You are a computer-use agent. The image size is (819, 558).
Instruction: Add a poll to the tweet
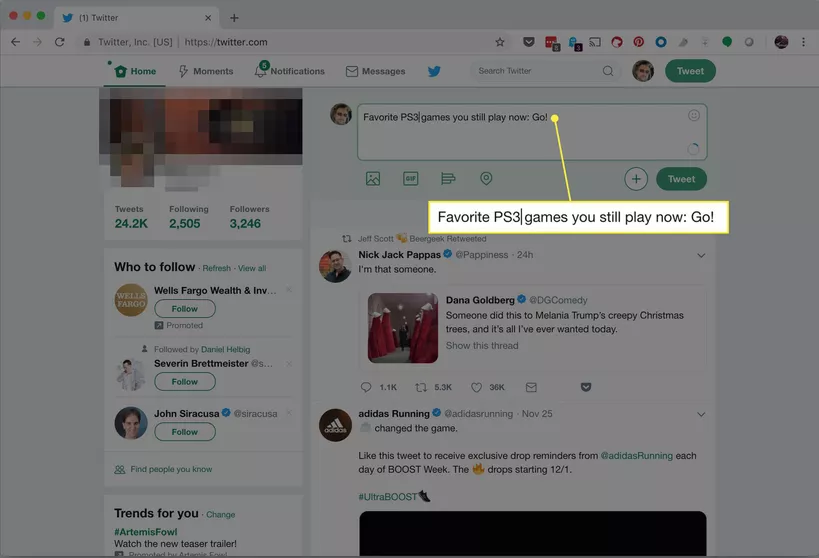448,179
